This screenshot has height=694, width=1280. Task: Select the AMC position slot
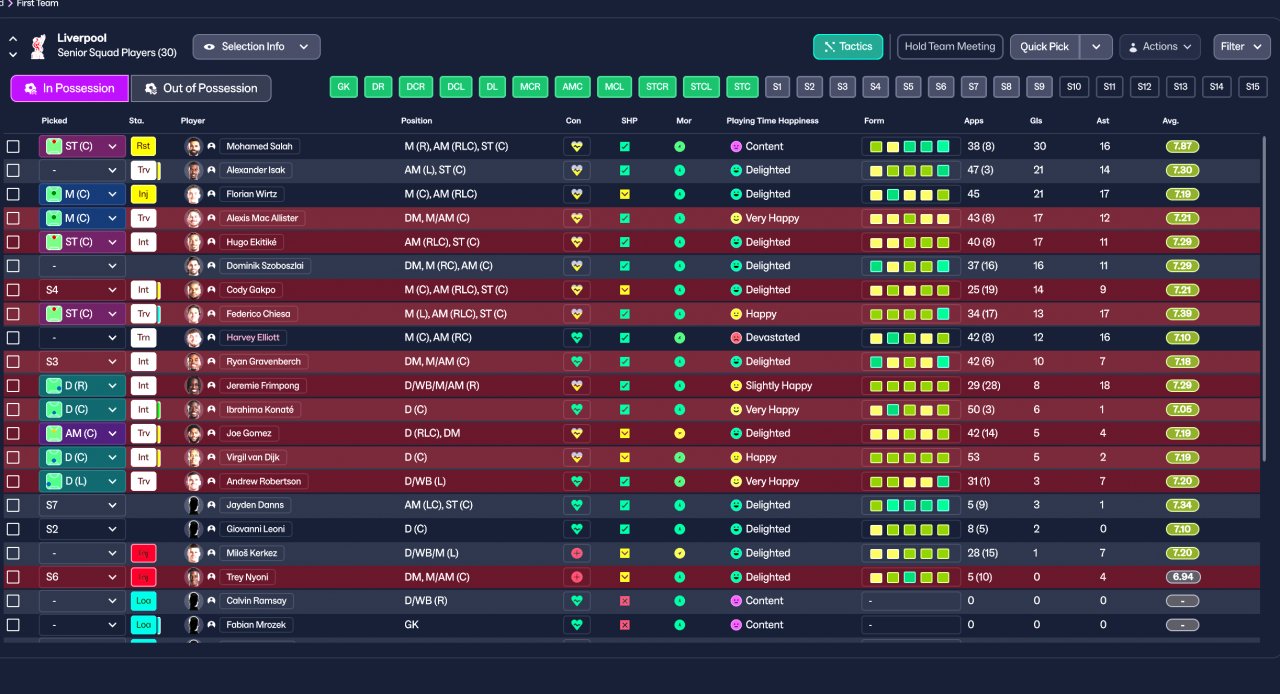[x=572, y=87]
